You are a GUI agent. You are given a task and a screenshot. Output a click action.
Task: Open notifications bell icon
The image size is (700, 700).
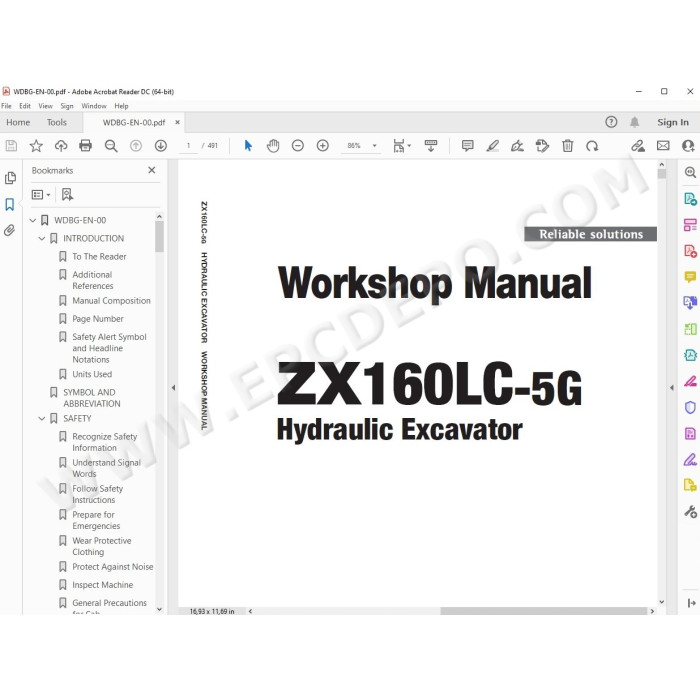click(x=634, y=122)
